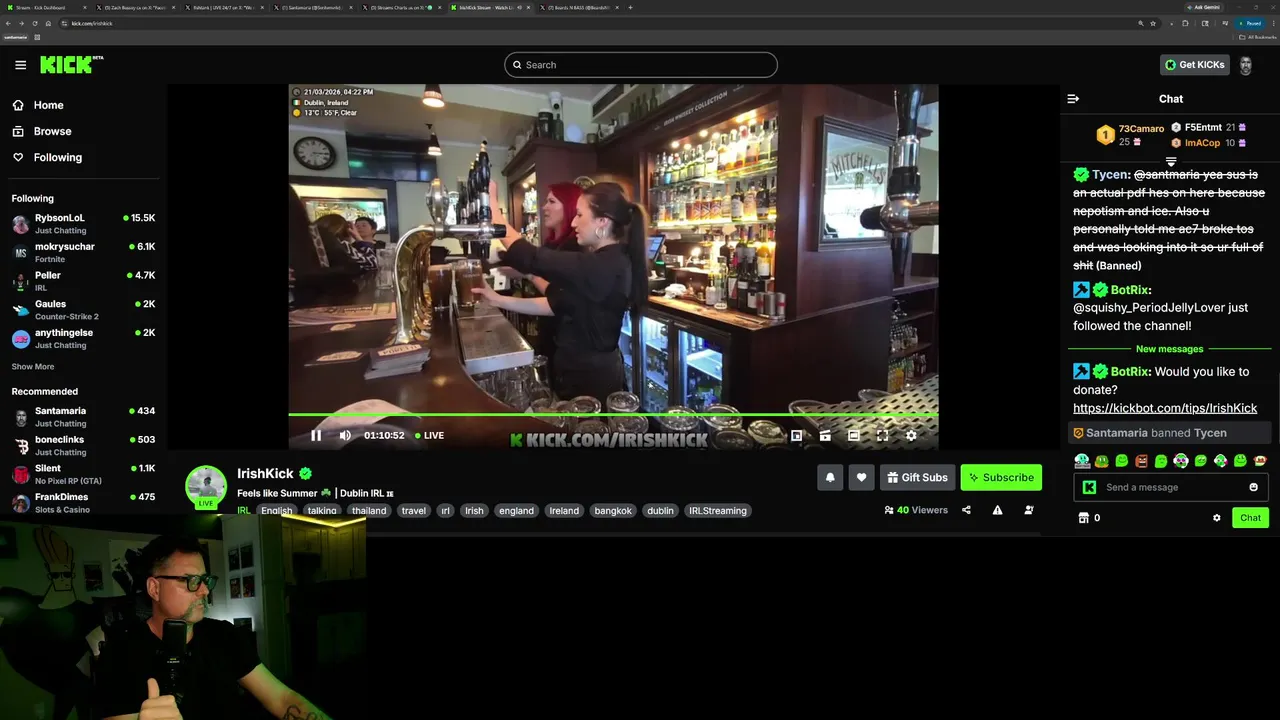This screenshot has width=1280, height=720.
Task: Select the English tag
Action: point(277,511)
